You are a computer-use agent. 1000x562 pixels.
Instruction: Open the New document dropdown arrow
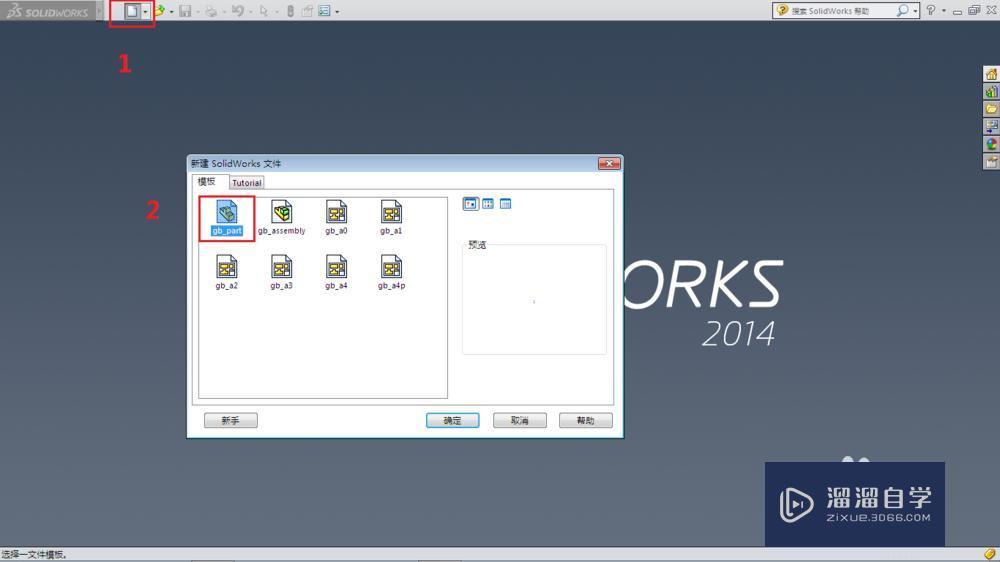point(145,11)
